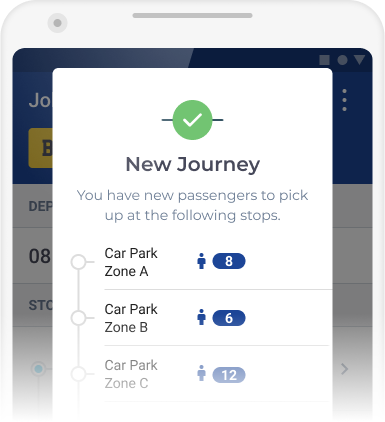Click the passenger count badge 6
The height and width of the screenshot is (422, 385).
(x=229, y=318)
